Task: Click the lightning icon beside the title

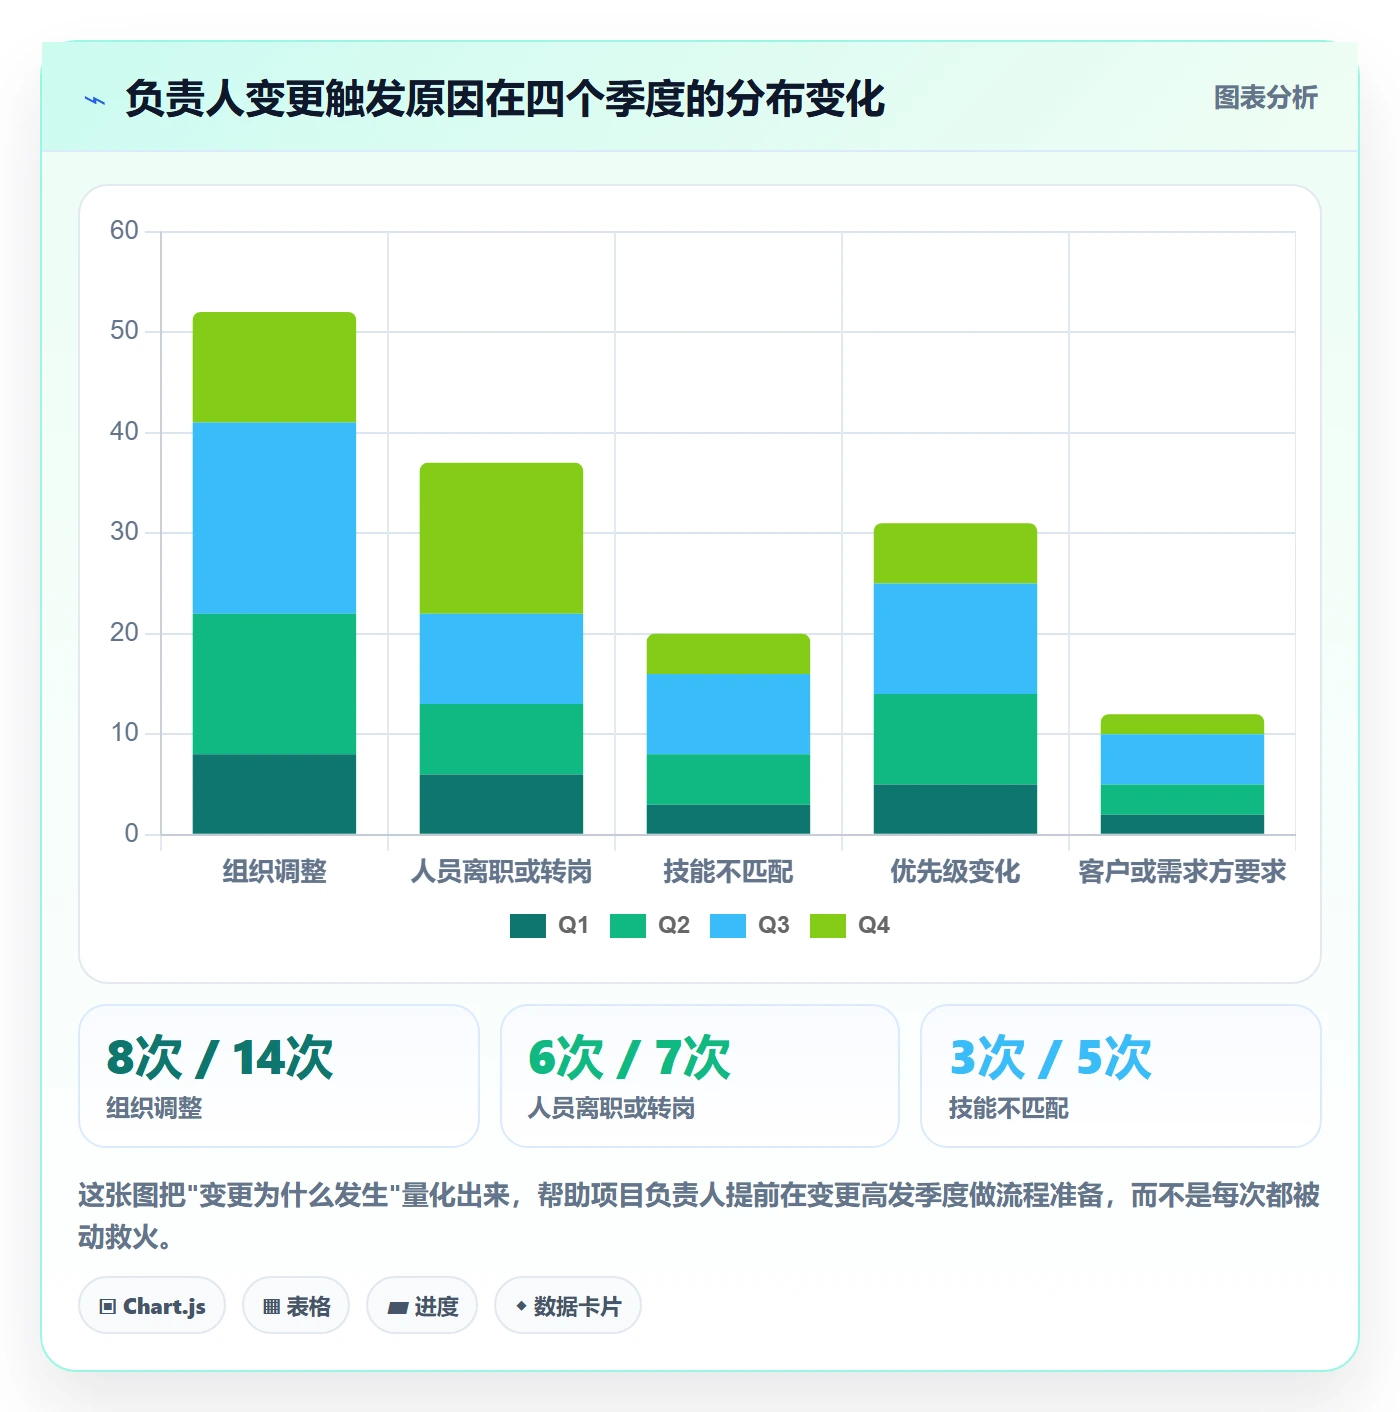Action: pos(95,100)
